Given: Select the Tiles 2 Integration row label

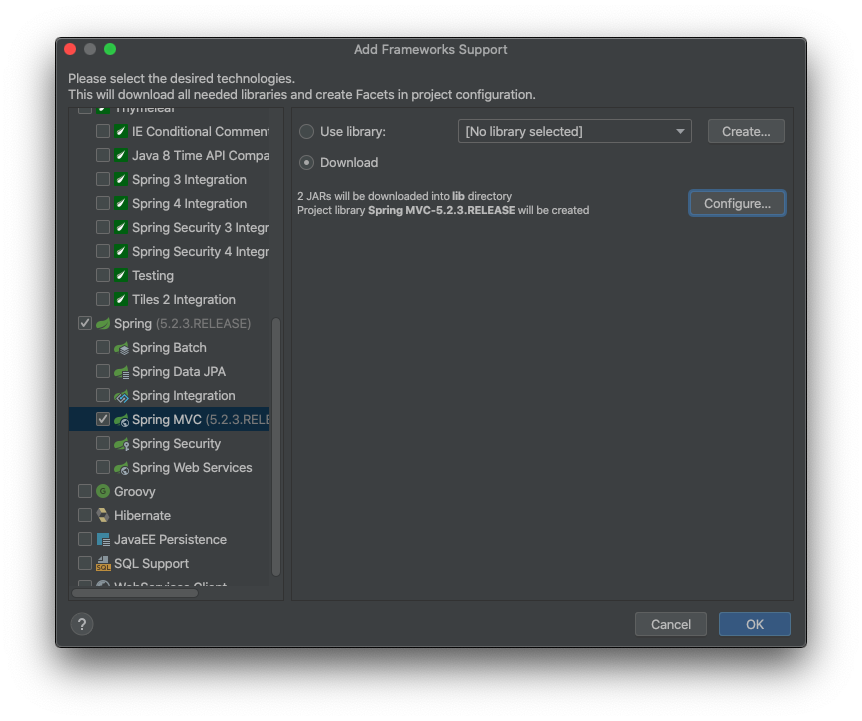Looking at the screenshot, I should tap(184, 300).
